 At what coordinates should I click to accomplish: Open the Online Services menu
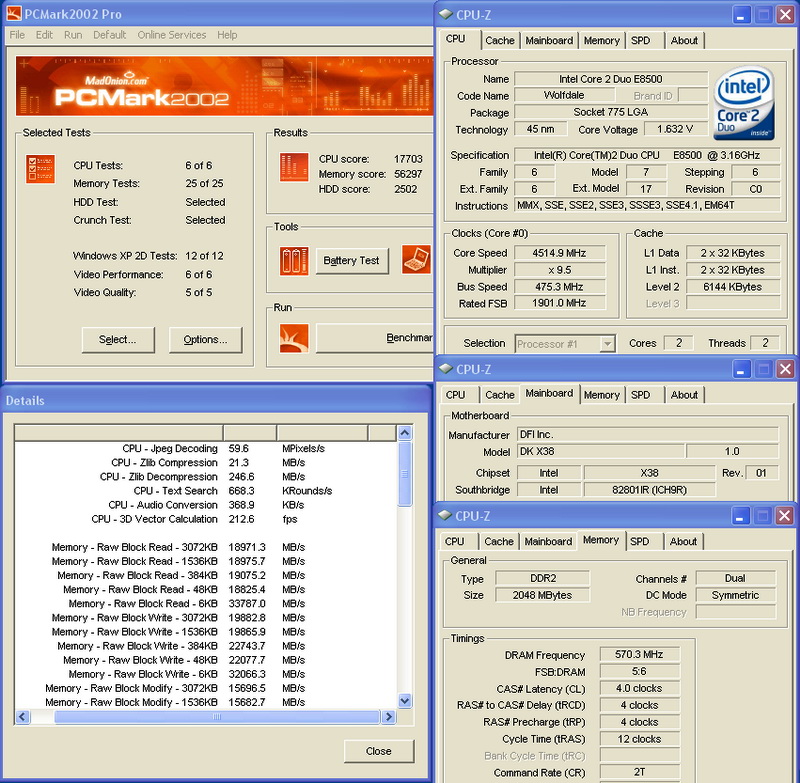coord(171,35)
